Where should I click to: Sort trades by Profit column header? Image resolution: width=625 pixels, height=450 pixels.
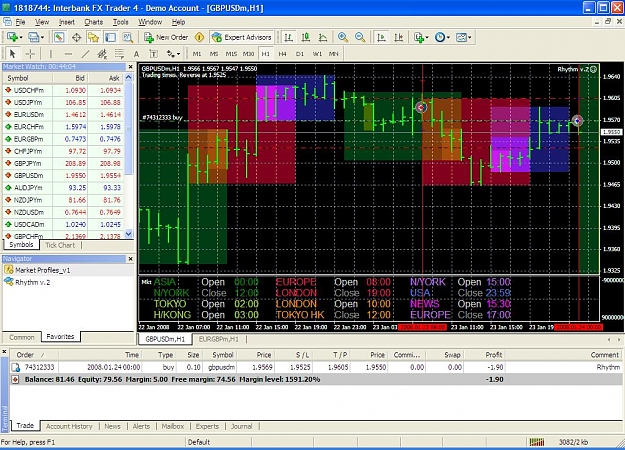[x=483, y=355]
